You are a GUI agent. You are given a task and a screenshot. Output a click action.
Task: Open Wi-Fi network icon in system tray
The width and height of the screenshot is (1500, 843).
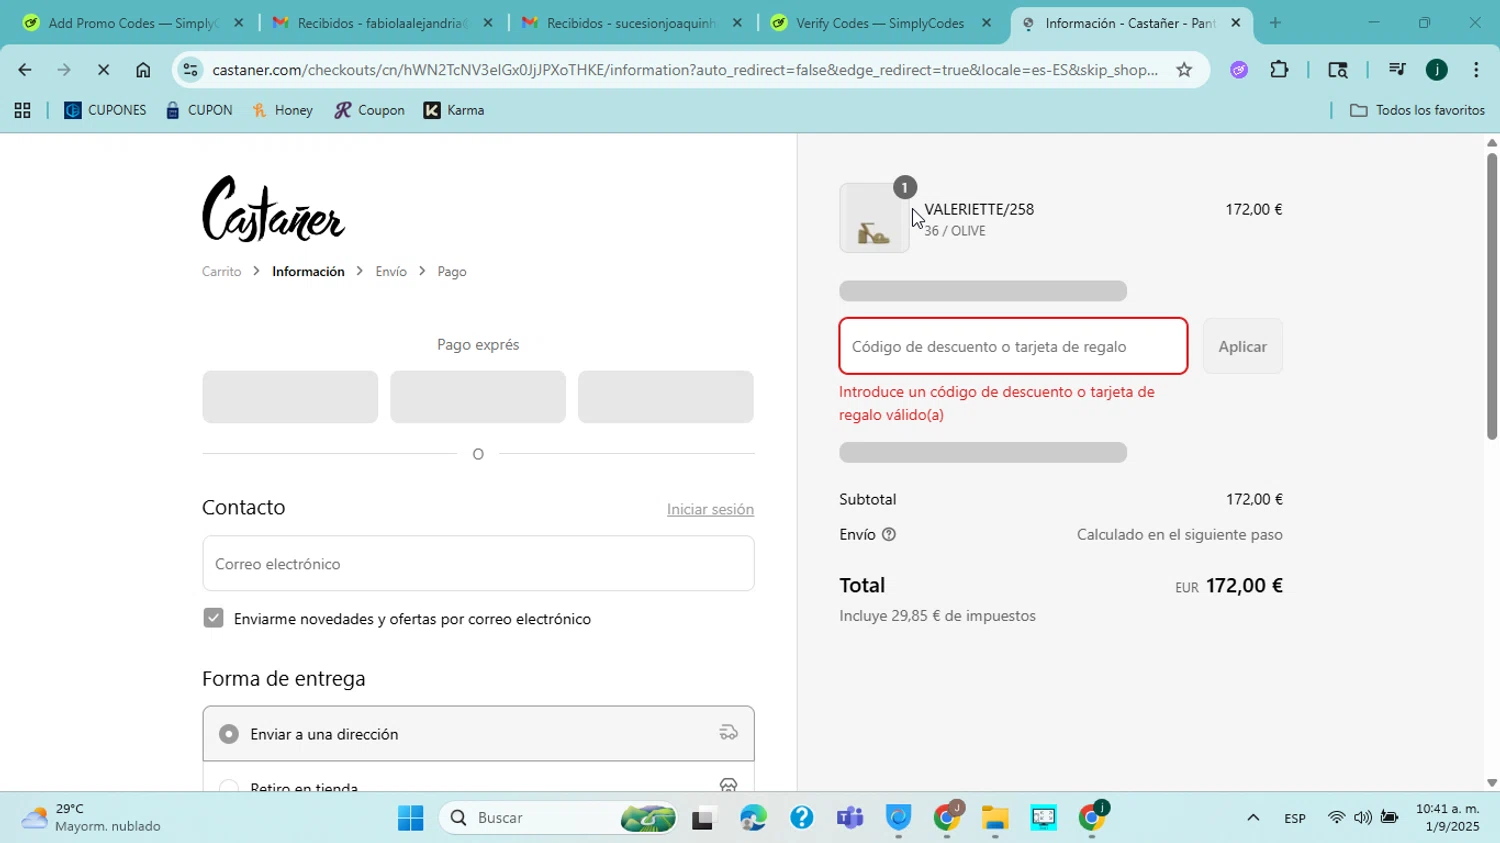[x=1337, y=818]
